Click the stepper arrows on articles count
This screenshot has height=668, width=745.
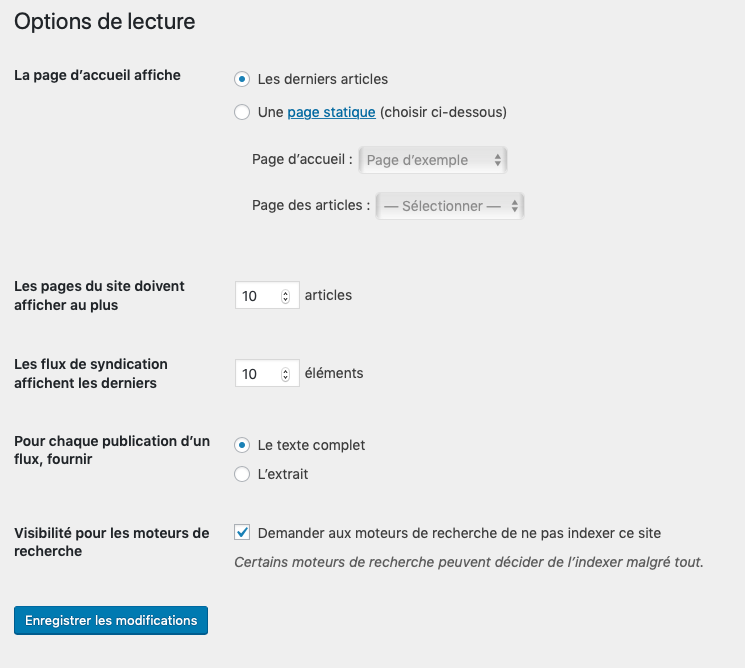(x=286, y=296)
